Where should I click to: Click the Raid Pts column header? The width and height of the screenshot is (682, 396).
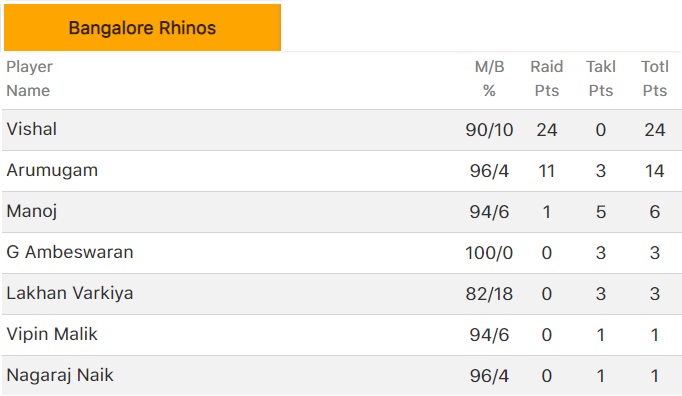pos(547,79)
